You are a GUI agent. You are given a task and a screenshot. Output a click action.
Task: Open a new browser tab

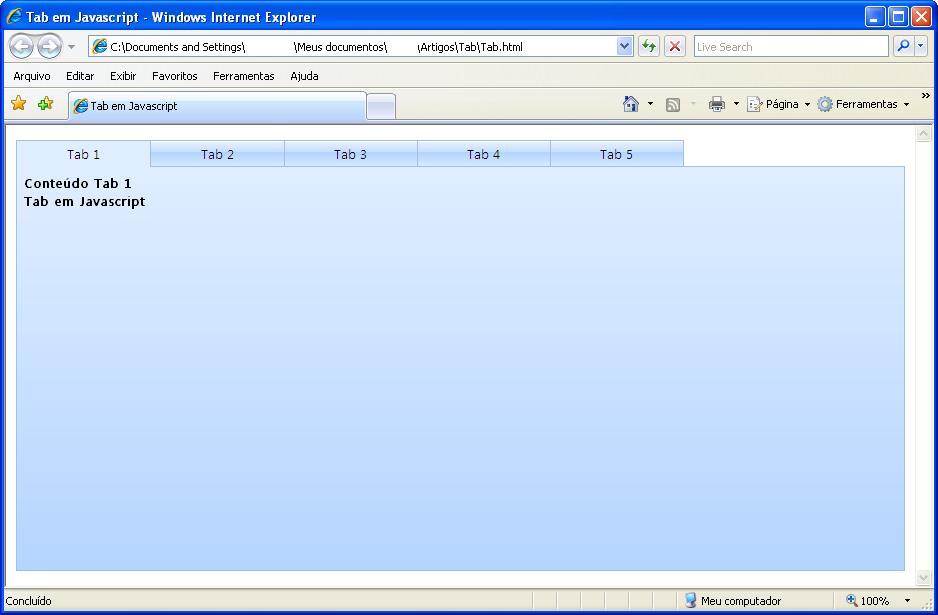click(380, 103)
